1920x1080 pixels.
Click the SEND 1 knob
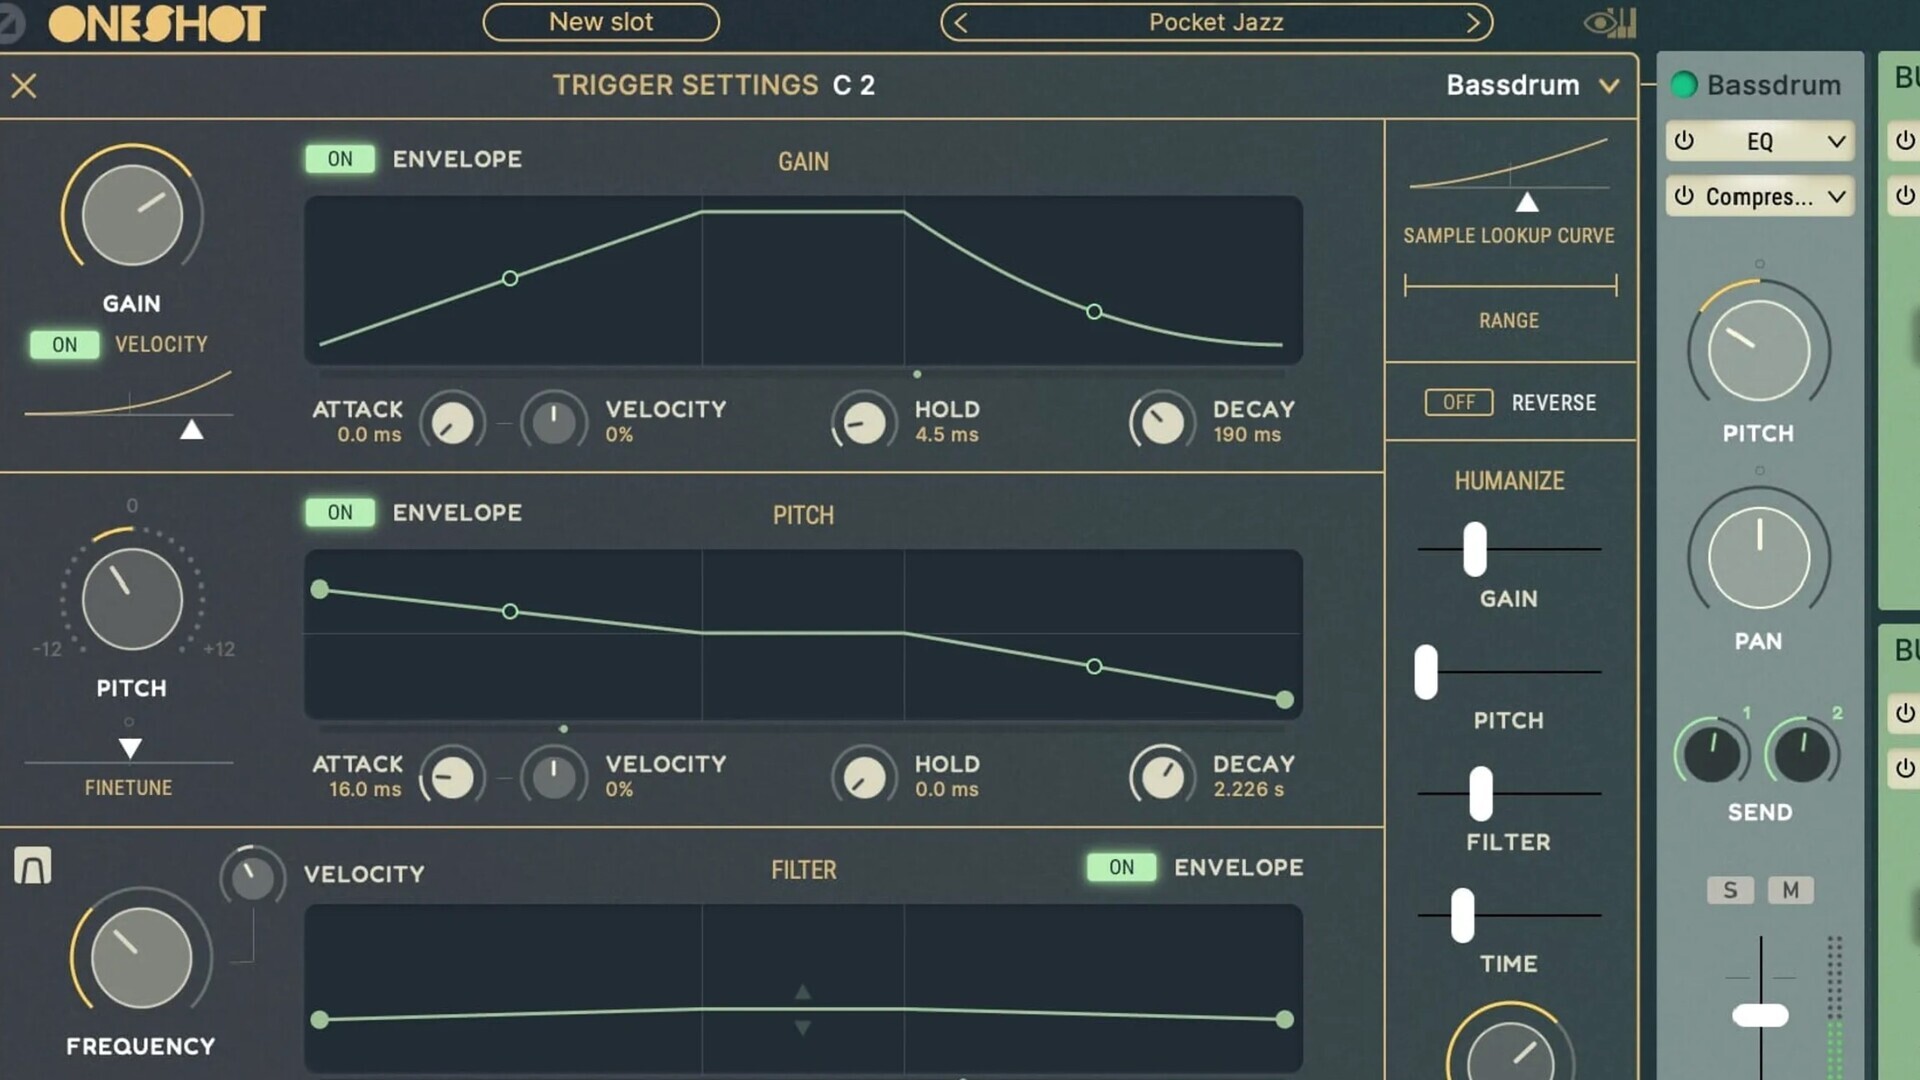(1712, 754)
